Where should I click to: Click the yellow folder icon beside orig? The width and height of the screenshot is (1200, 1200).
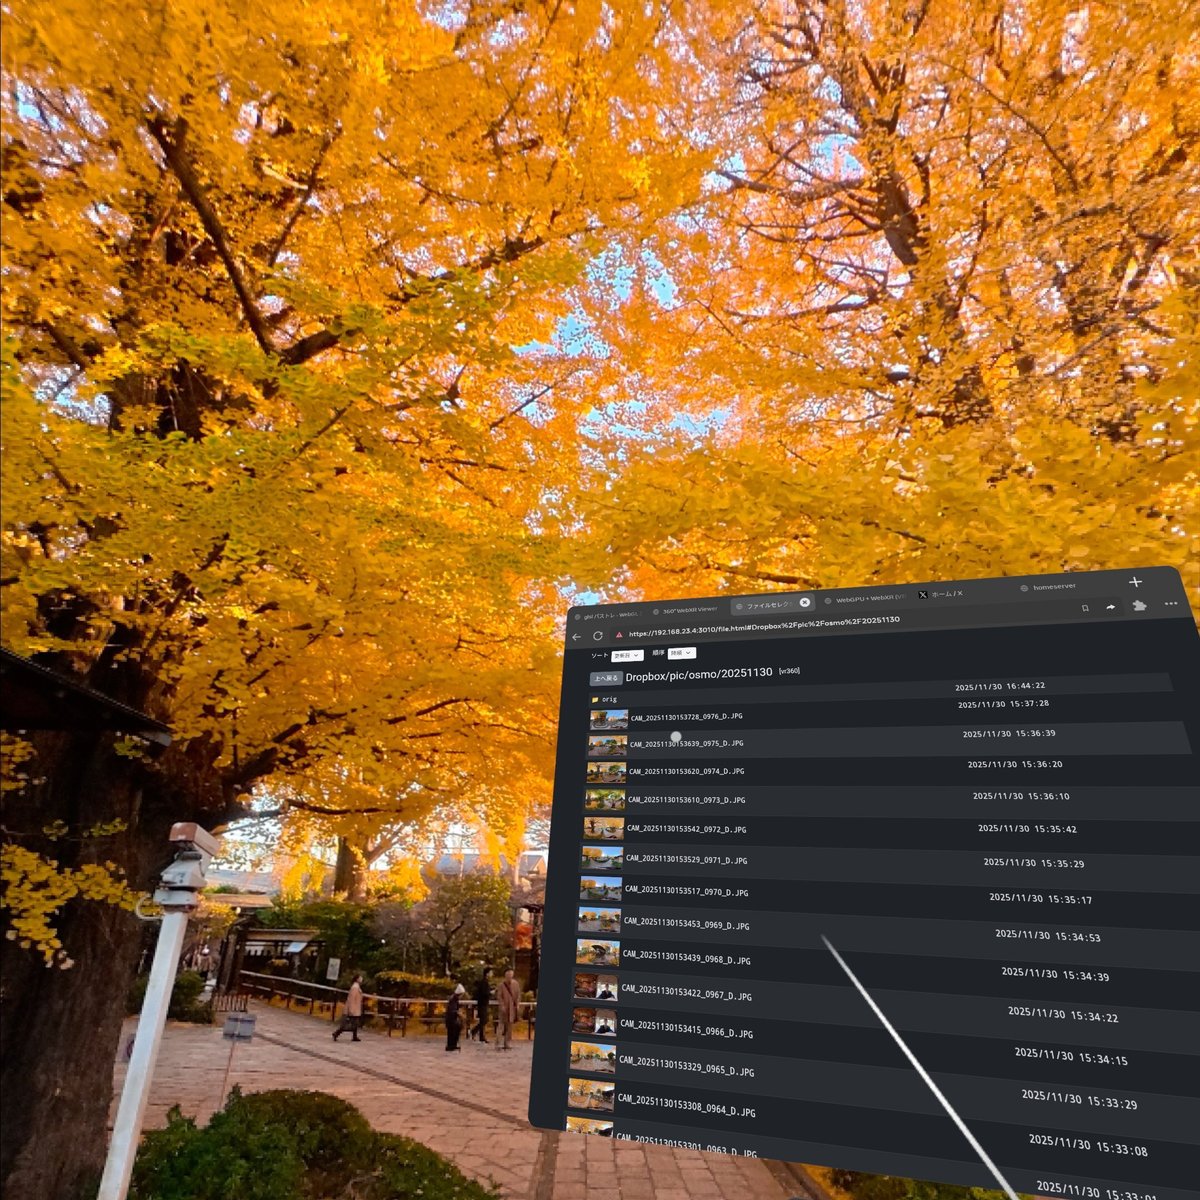click(598, 700)
